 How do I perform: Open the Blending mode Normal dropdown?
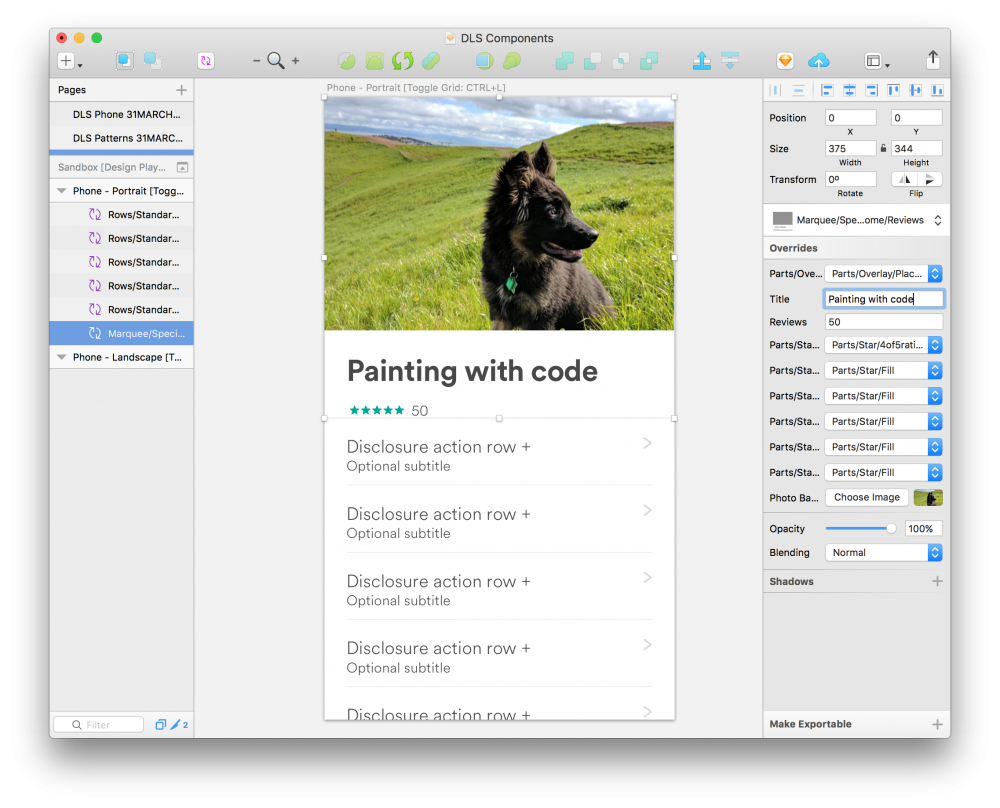[x=883, y=553]
